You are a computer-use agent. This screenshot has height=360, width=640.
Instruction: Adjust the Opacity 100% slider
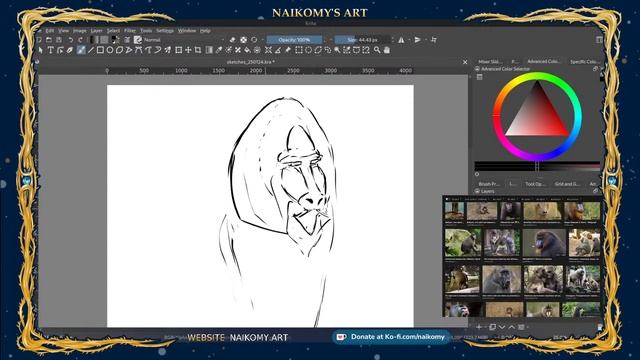[294, 40]
